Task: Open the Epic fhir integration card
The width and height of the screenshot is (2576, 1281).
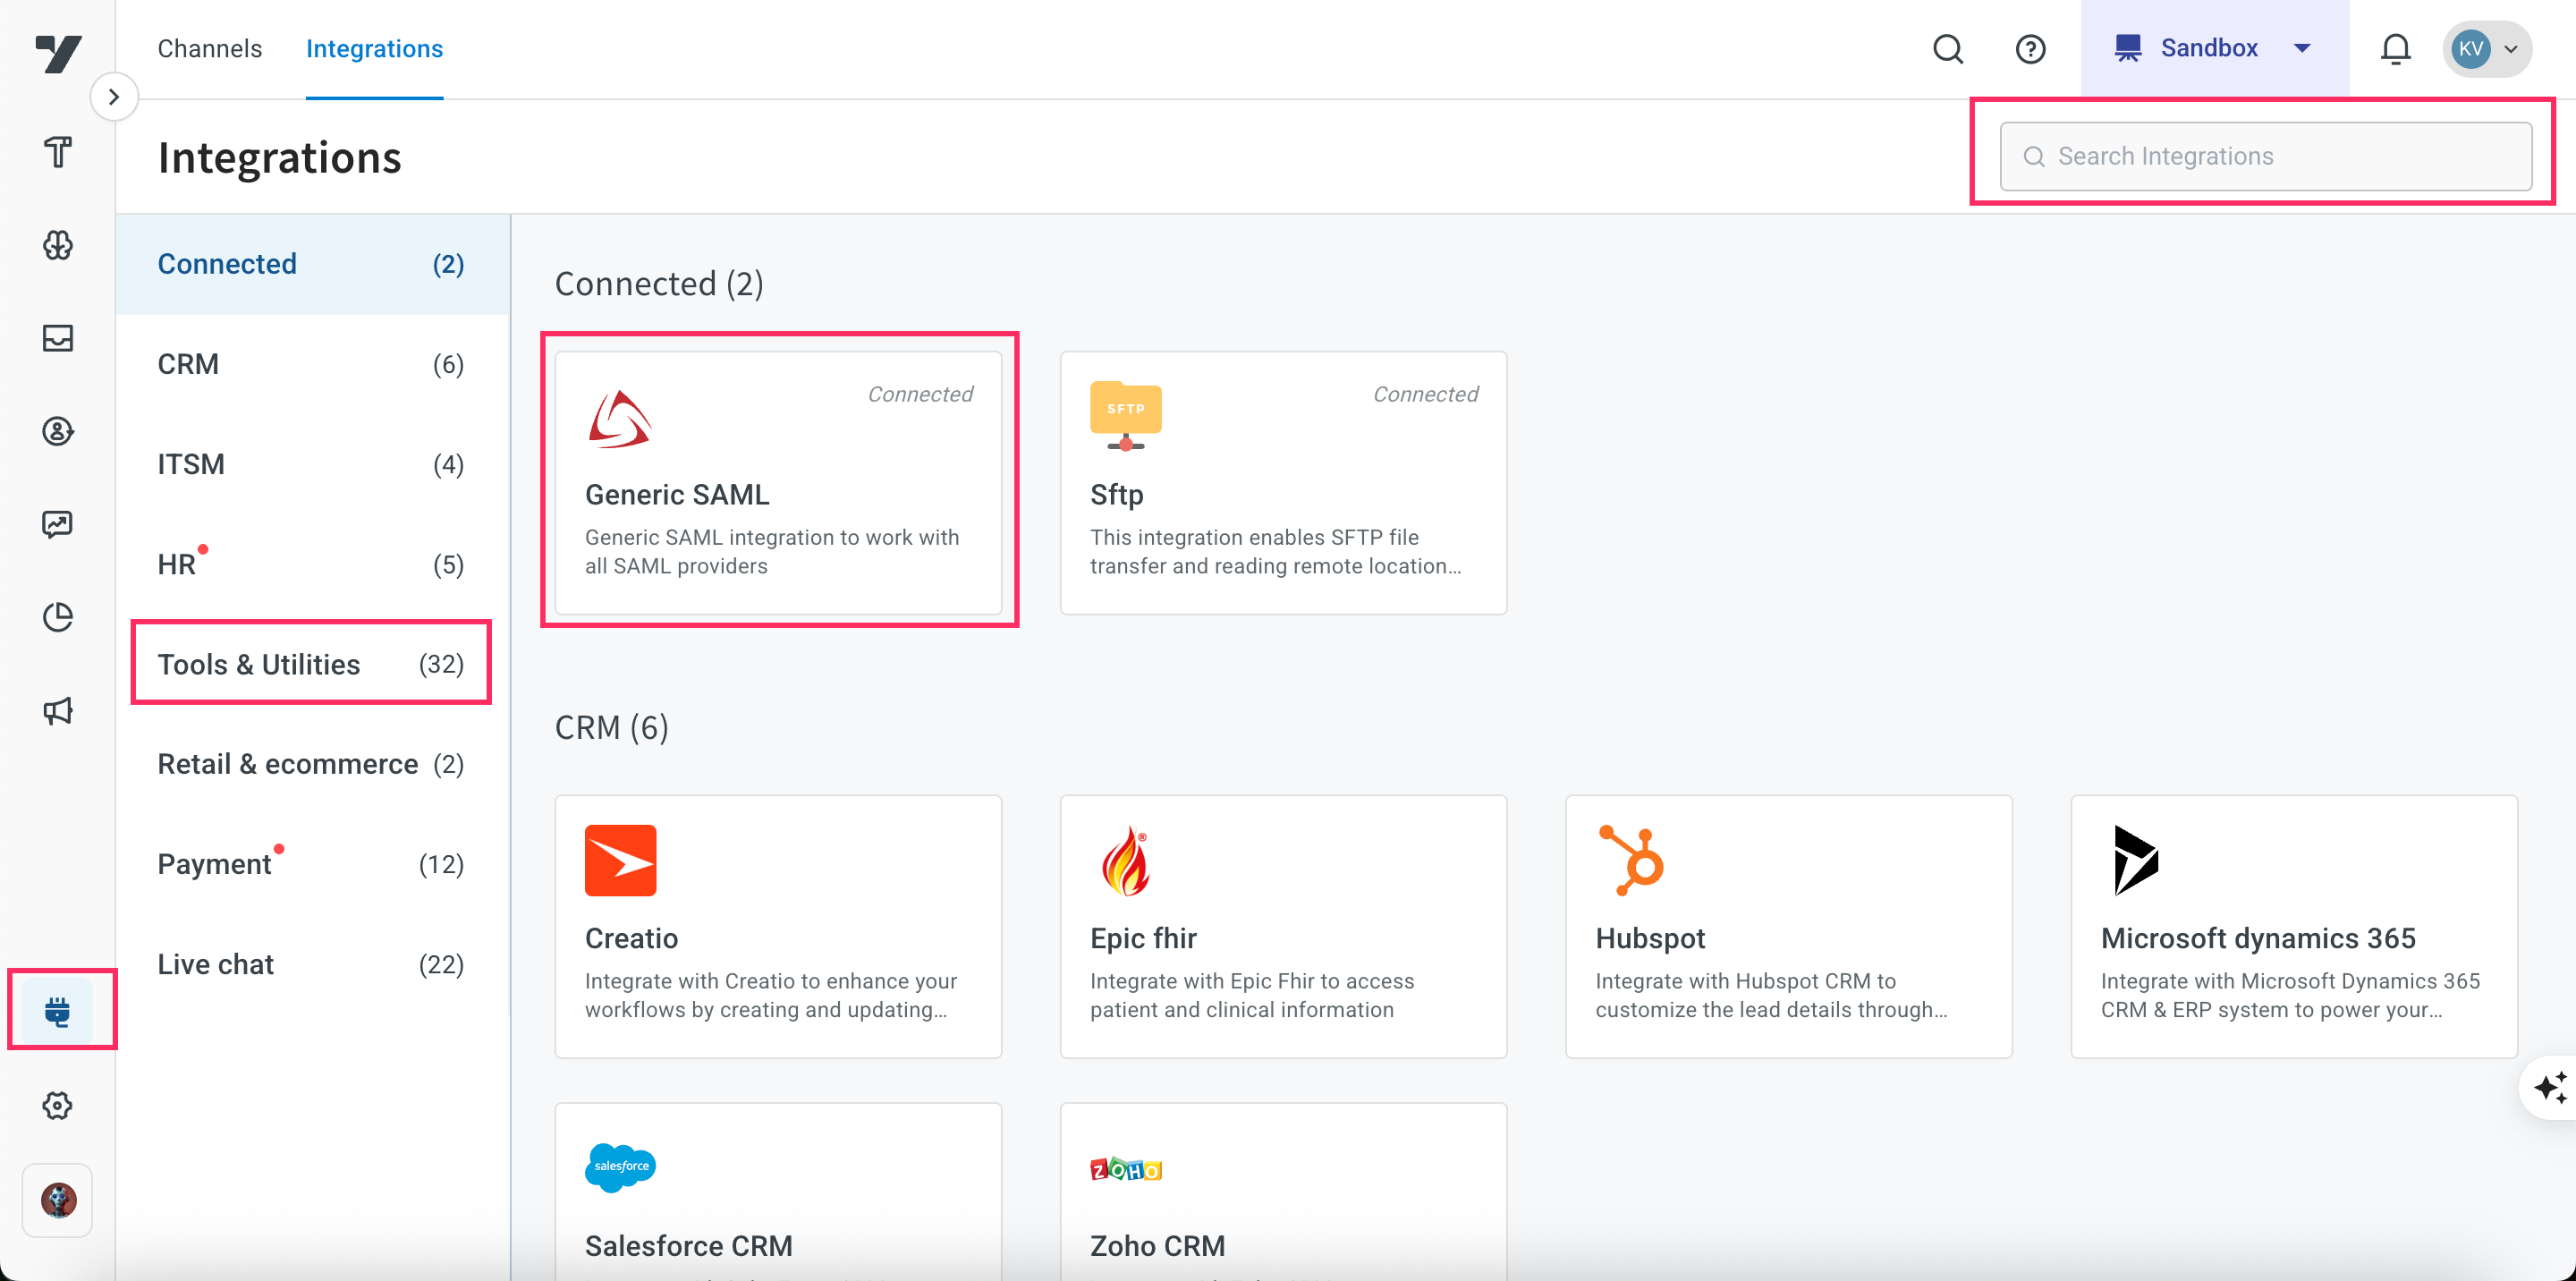Action: 1283,926
